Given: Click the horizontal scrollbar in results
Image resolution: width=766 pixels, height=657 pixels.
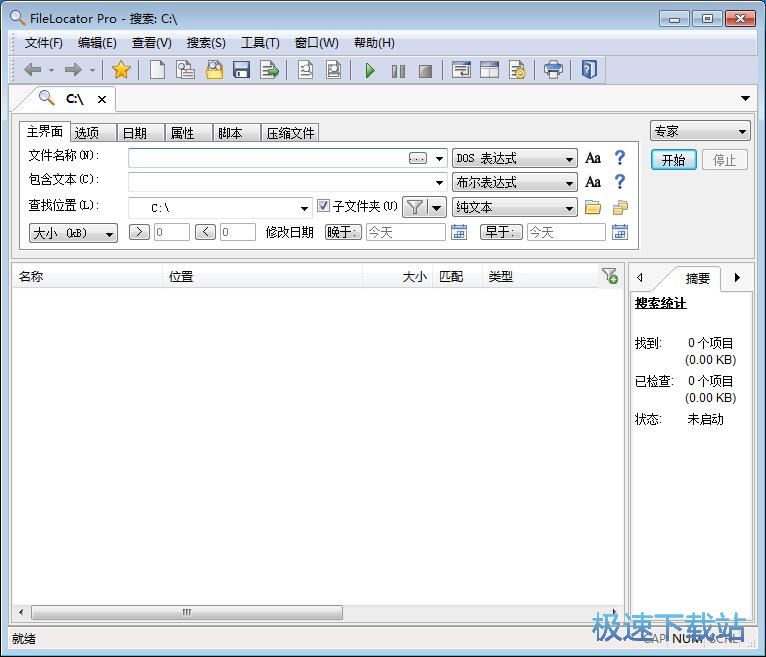Looking at the screenshot, I should click(x=186, y=612).
